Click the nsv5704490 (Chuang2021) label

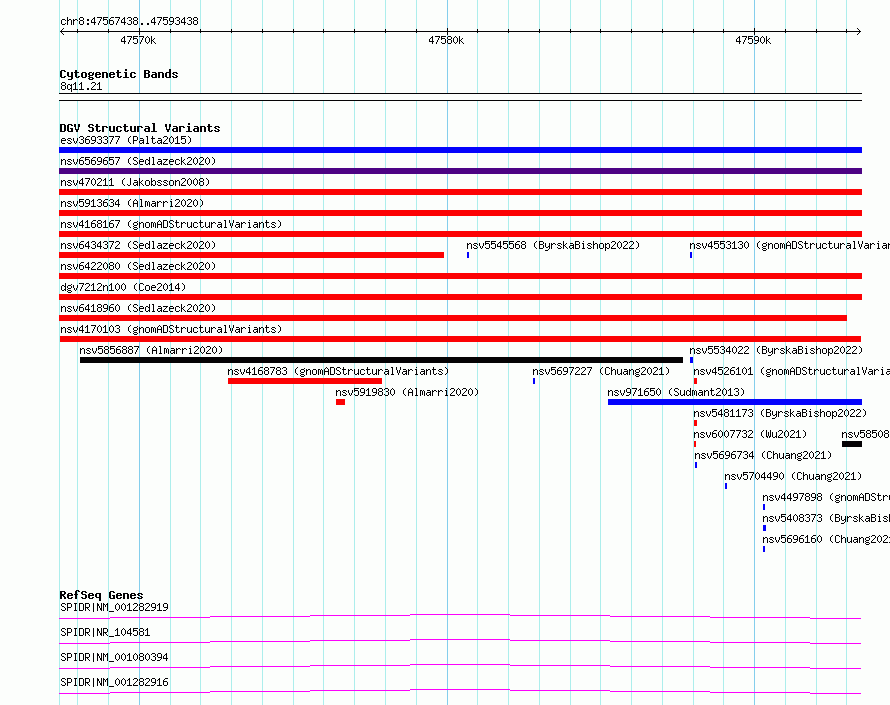[793, 476]
